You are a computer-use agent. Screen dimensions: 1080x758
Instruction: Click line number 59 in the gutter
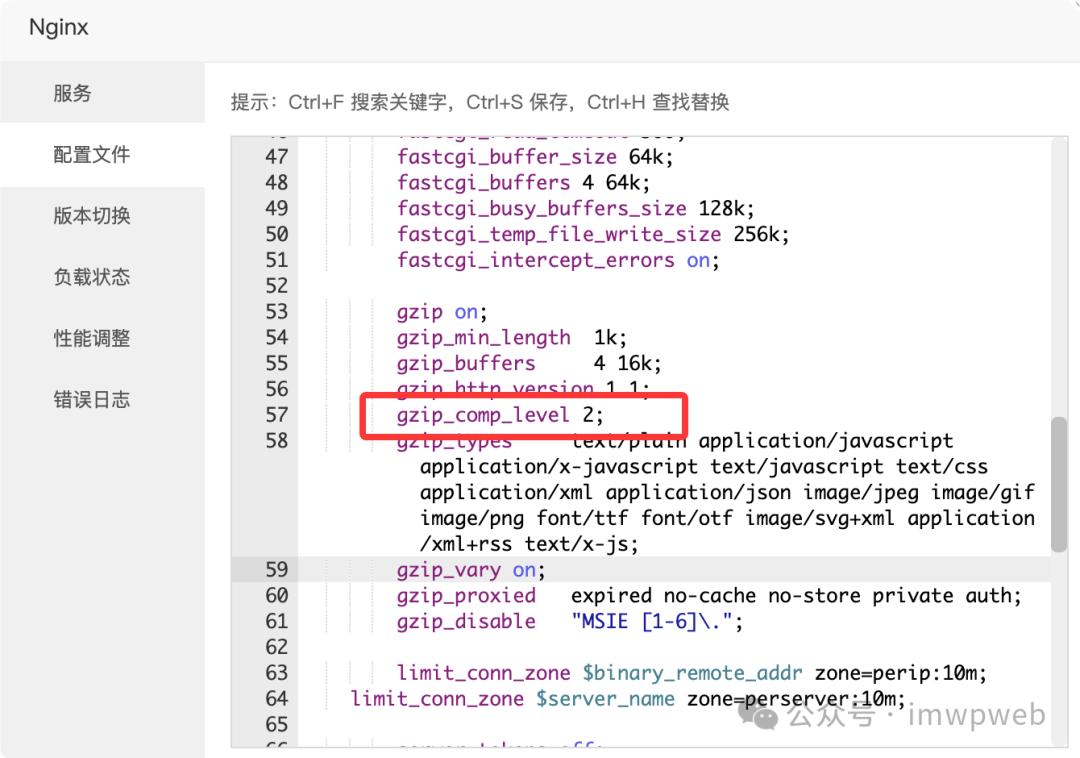277,570
